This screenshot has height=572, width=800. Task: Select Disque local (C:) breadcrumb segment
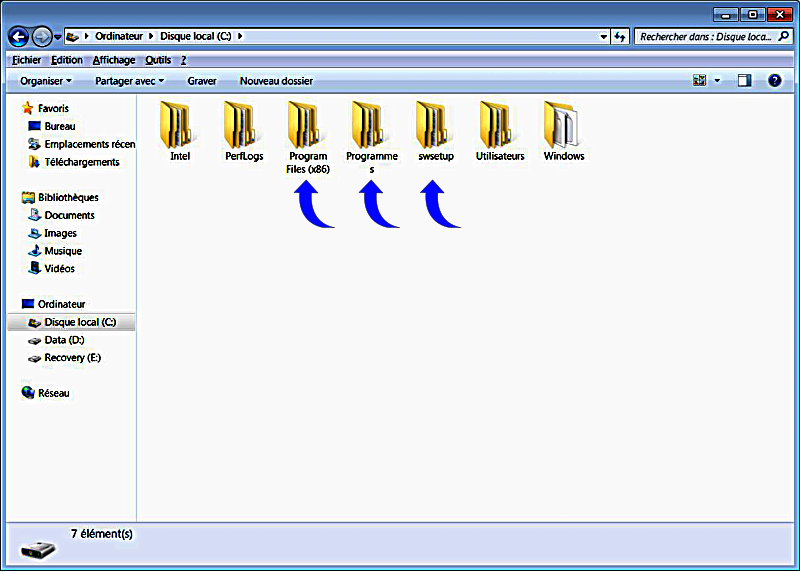(196, 36)
